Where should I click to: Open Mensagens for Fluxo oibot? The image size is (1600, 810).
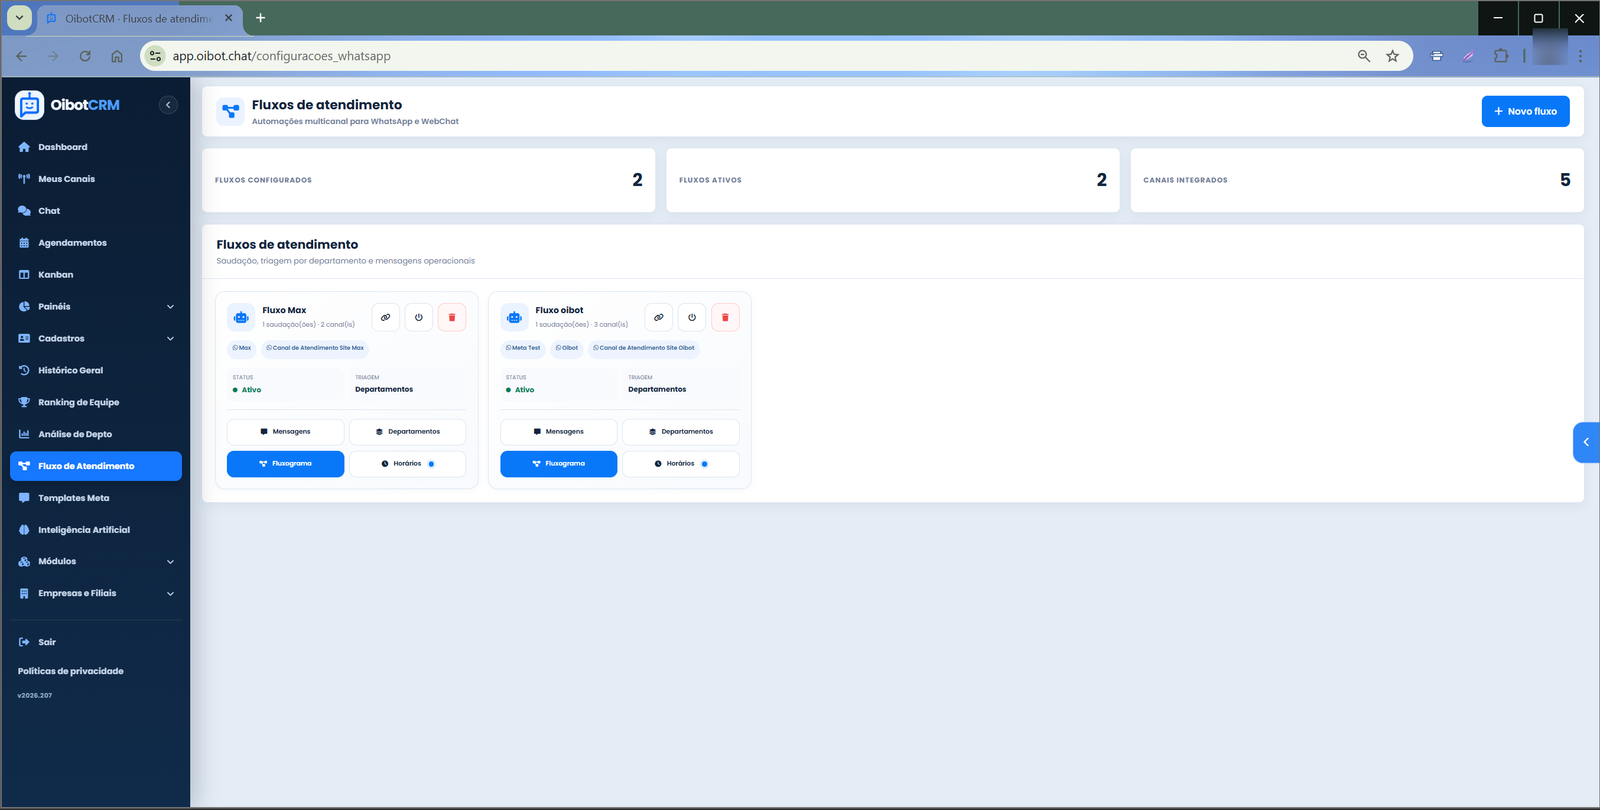(x=559, y=432)
